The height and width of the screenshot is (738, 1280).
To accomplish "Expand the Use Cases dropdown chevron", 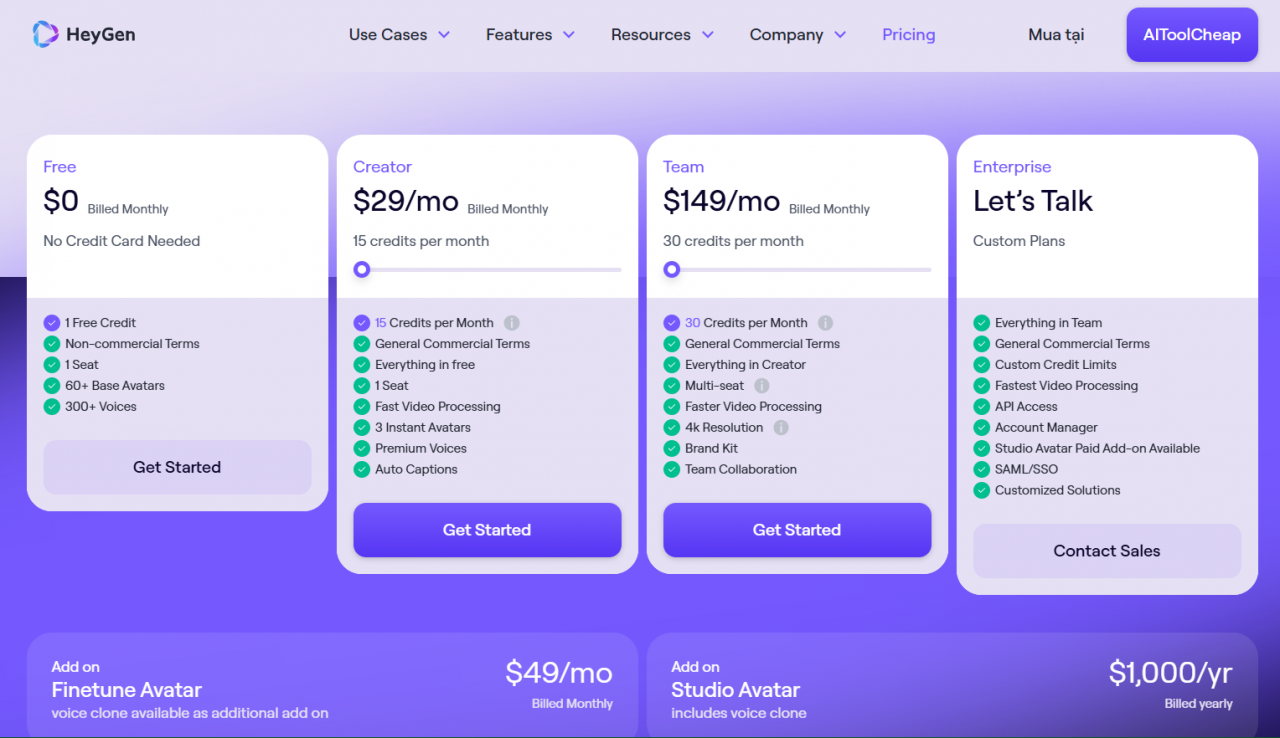I will point(444,35).
